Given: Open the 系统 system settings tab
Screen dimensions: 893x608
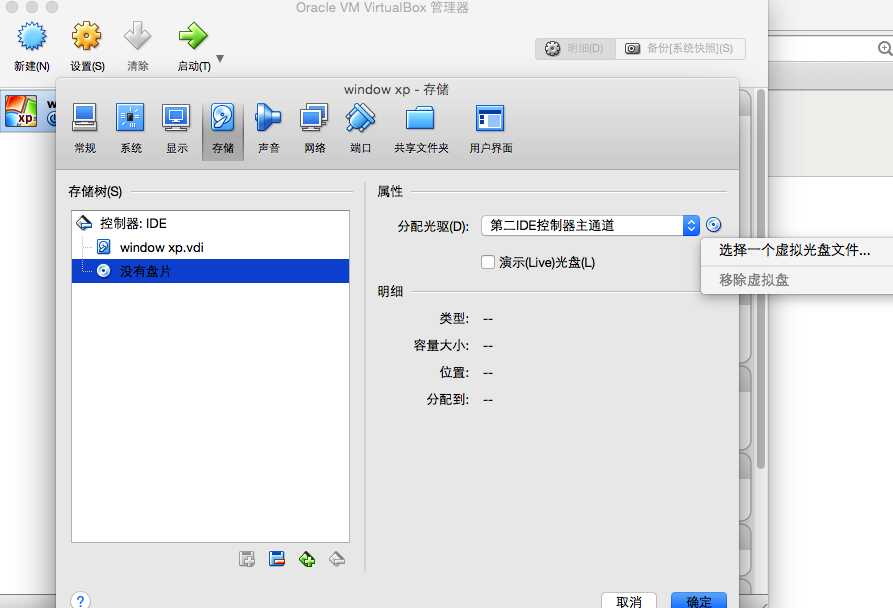Looking at the screenshot, I should [x=130, y=129].
